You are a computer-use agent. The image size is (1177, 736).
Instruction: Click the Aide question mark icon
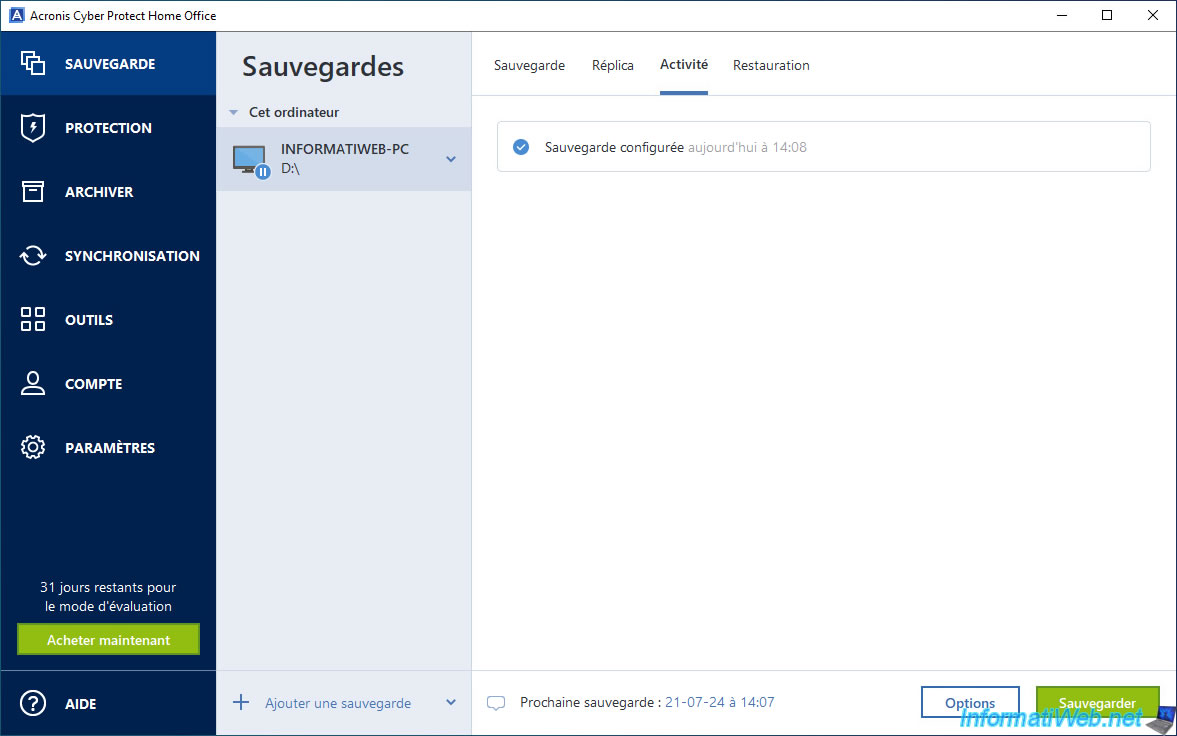[33, 704]
